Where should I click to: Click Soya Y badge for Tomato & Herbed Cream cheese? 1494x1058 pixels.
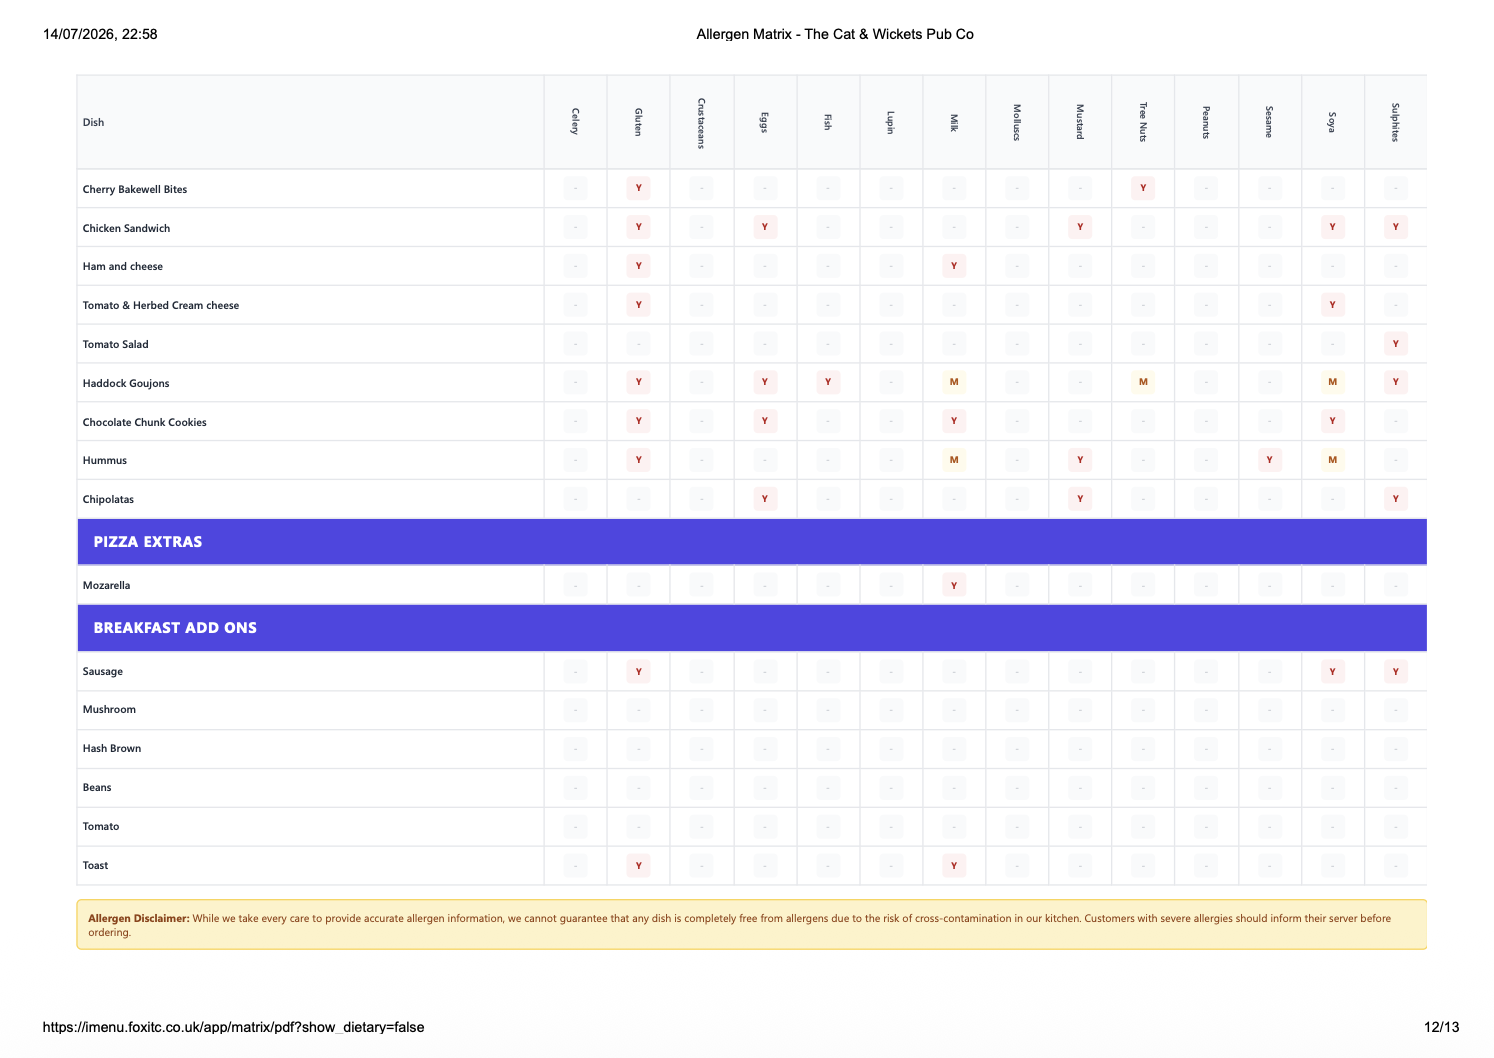(1332, 305)
